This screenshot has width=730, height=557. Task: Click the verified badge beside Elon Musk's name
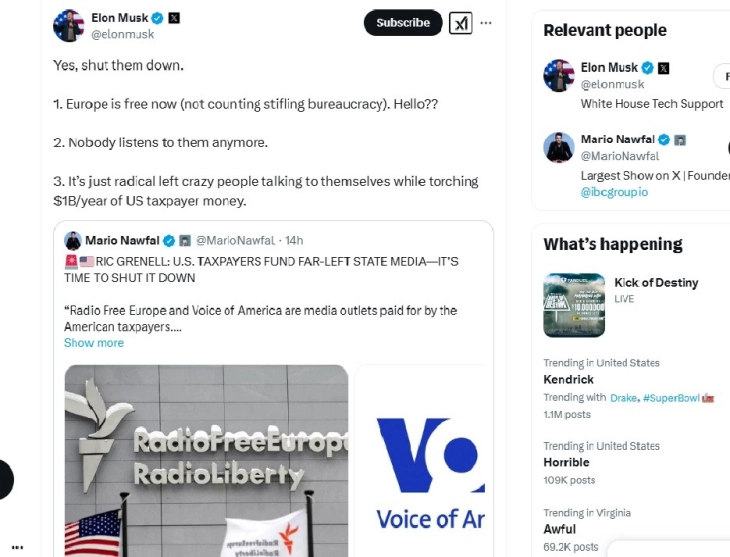click(157, 17)
